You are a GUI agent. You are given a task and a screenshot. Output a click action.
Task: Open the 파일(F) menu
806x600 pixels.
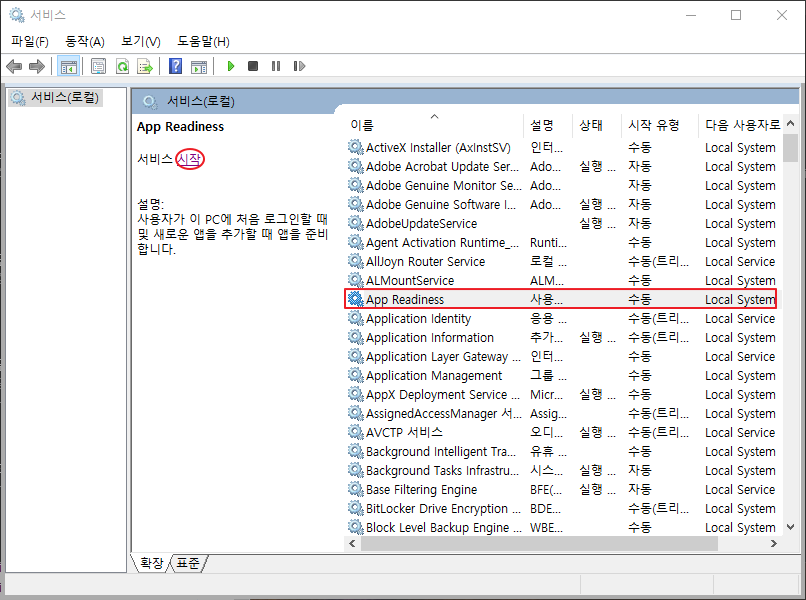[30, 42]
